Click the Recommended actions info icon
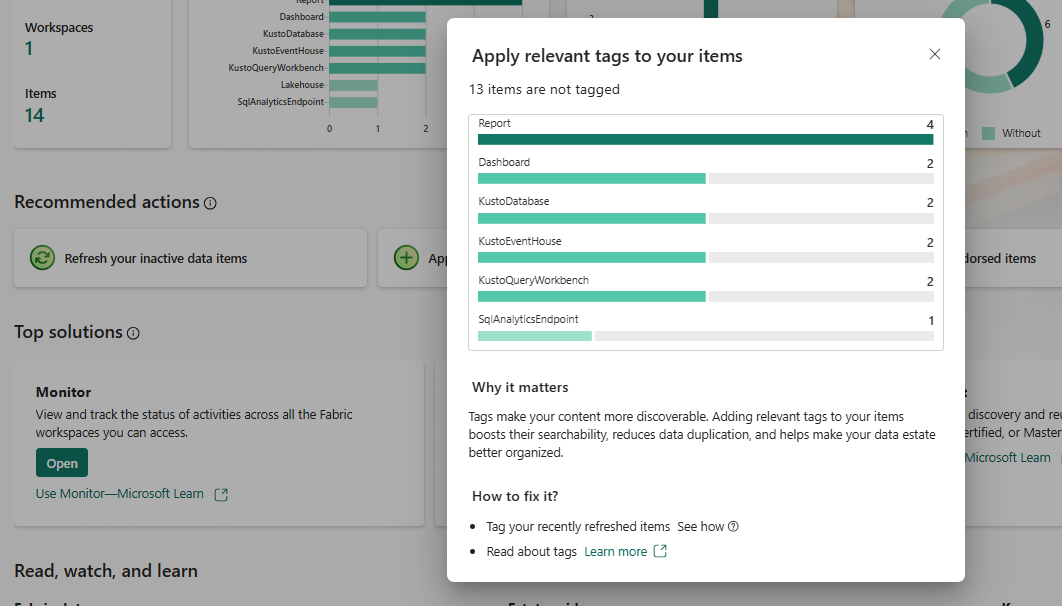This screenshot has width=1062, height=606. pyautogui.click(x=210, y=203)
